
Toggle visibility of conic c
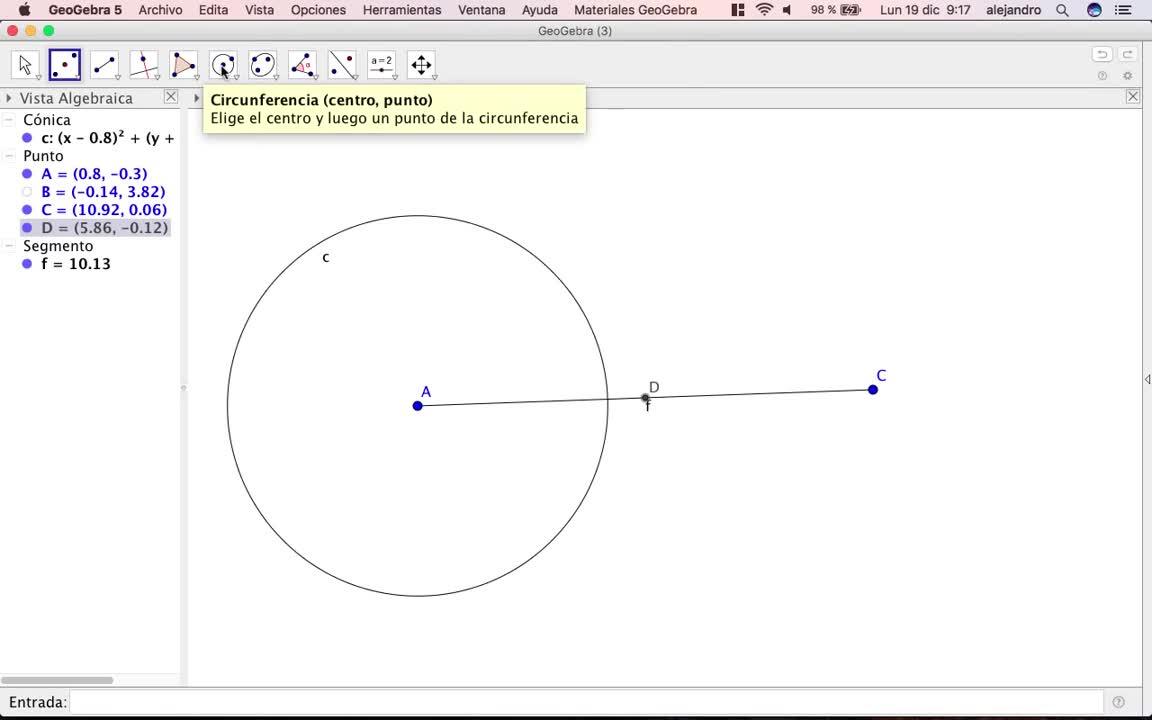click(x=27, y=138)
